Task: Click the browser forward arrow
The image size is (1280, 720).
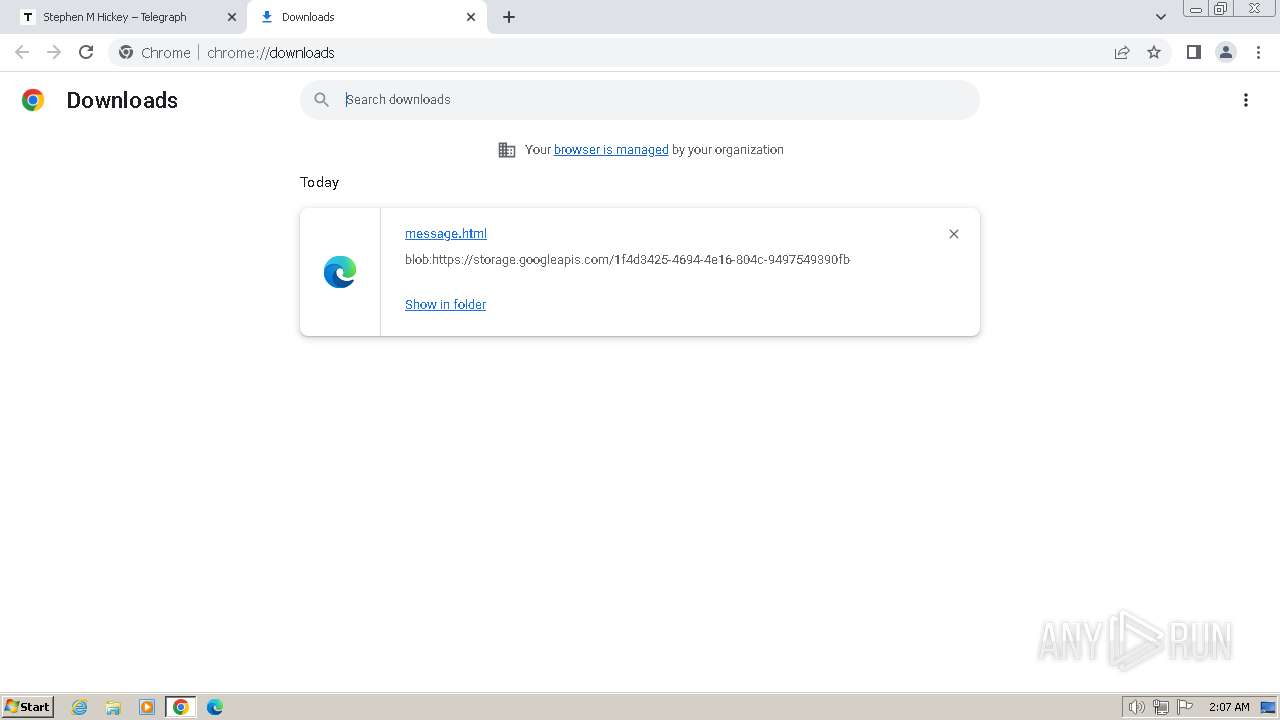Action: 54,52
